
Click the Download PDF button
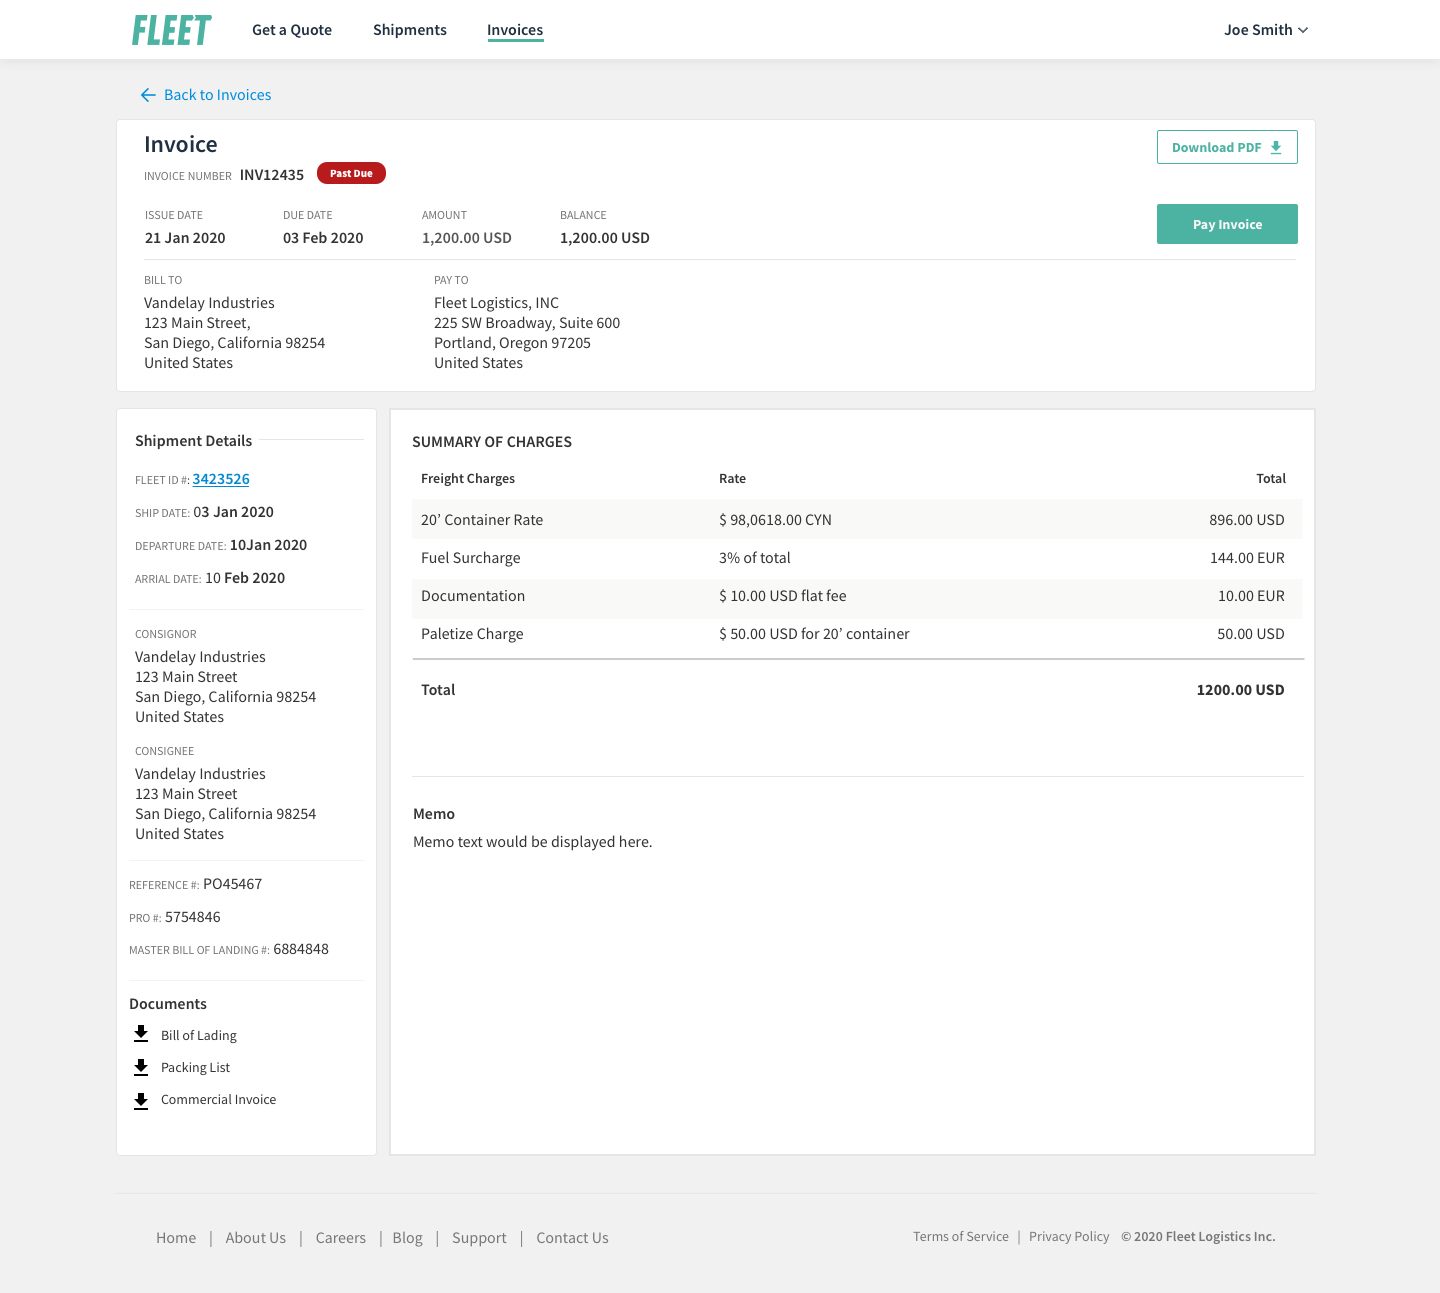[x=1227, y=147]
